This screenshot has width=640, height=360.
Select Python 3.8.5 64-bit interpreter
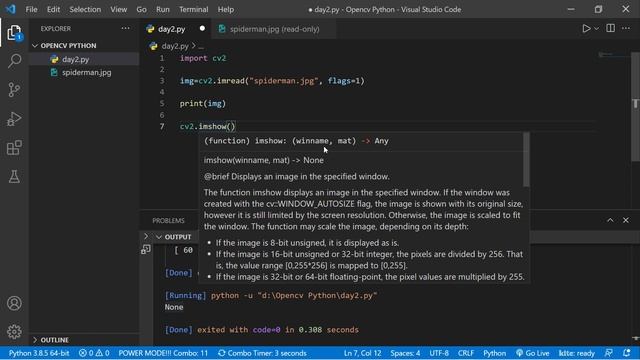39,353
